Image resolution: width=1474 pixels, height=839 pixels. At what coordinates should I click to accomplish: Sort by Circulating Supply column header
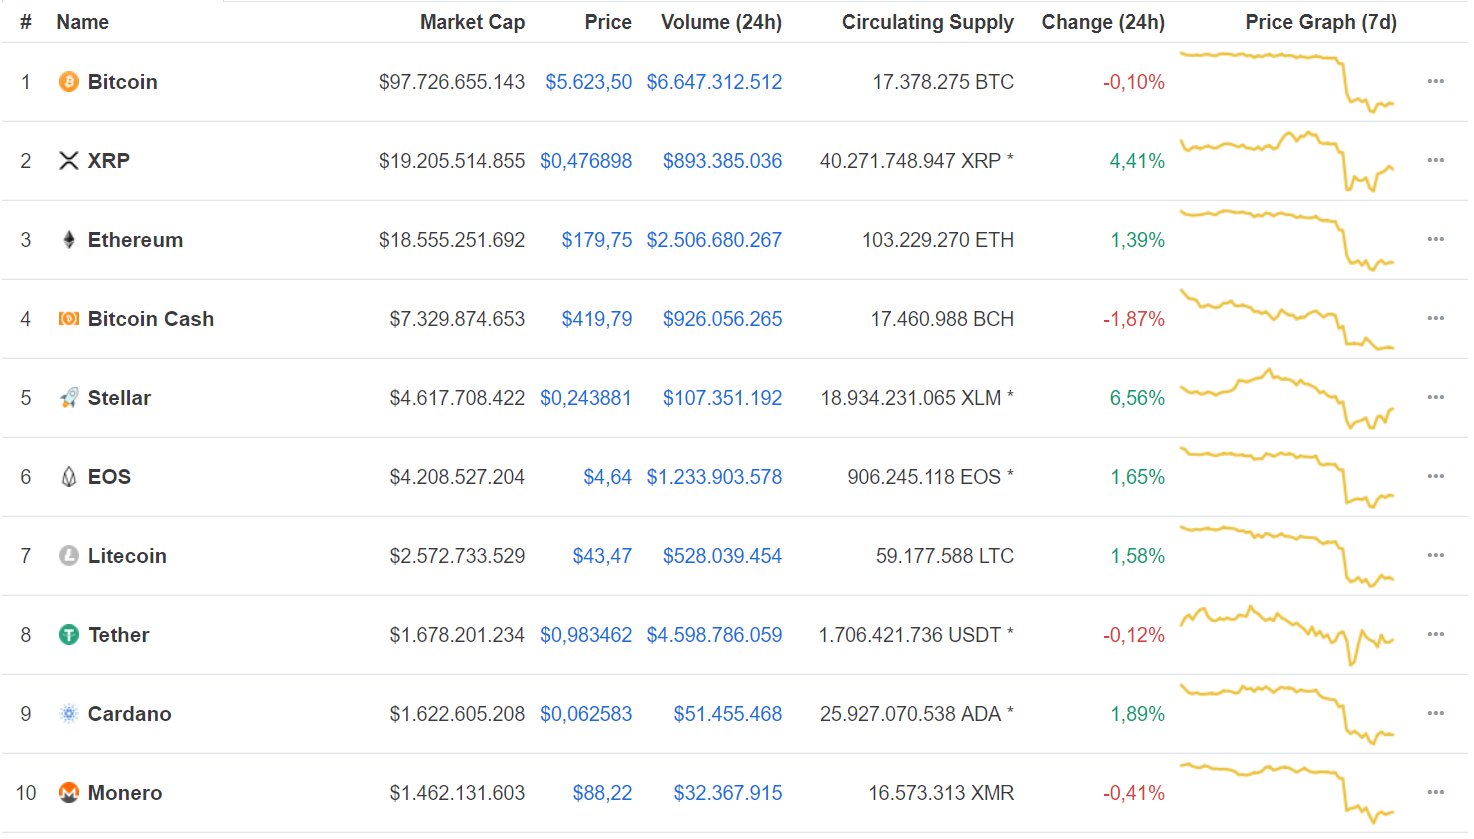pyautogui.click(x=928, y=22)
